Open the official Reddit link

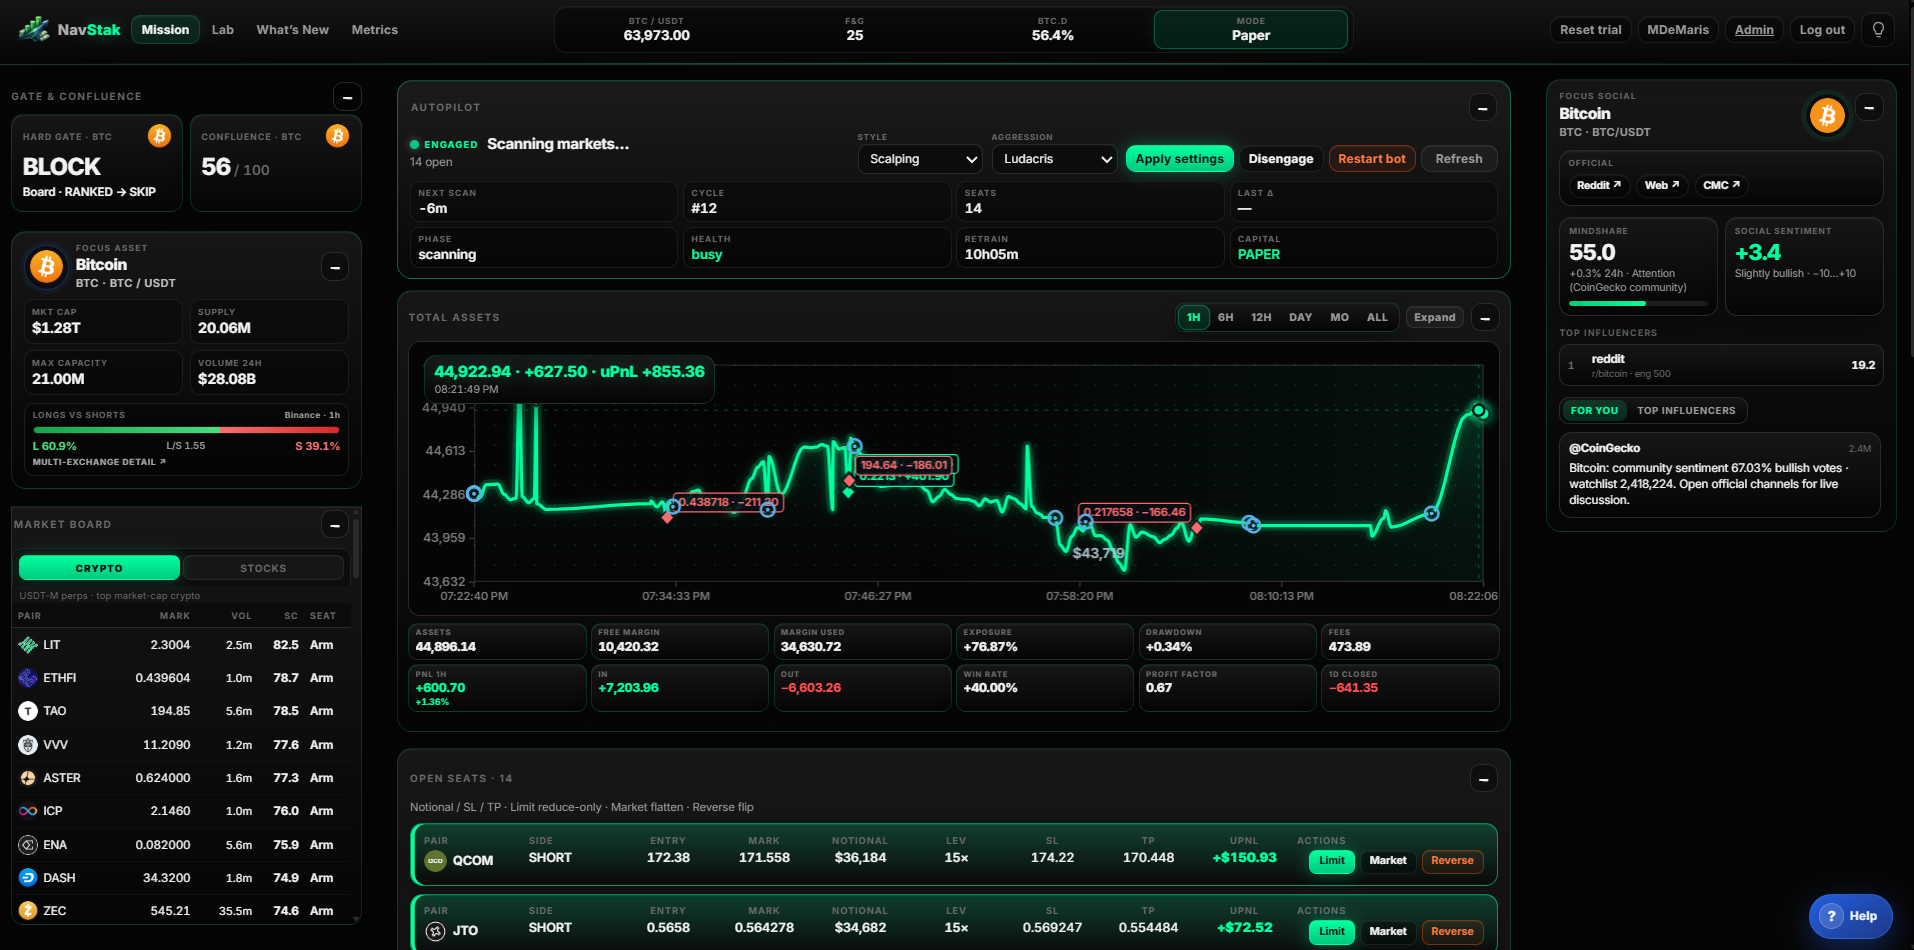tap(1598, 185)
